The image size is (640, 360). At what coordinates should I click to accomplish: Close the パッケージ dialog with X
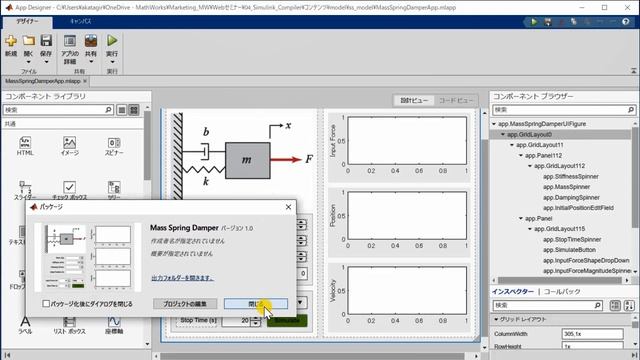[x=289, y=207]
